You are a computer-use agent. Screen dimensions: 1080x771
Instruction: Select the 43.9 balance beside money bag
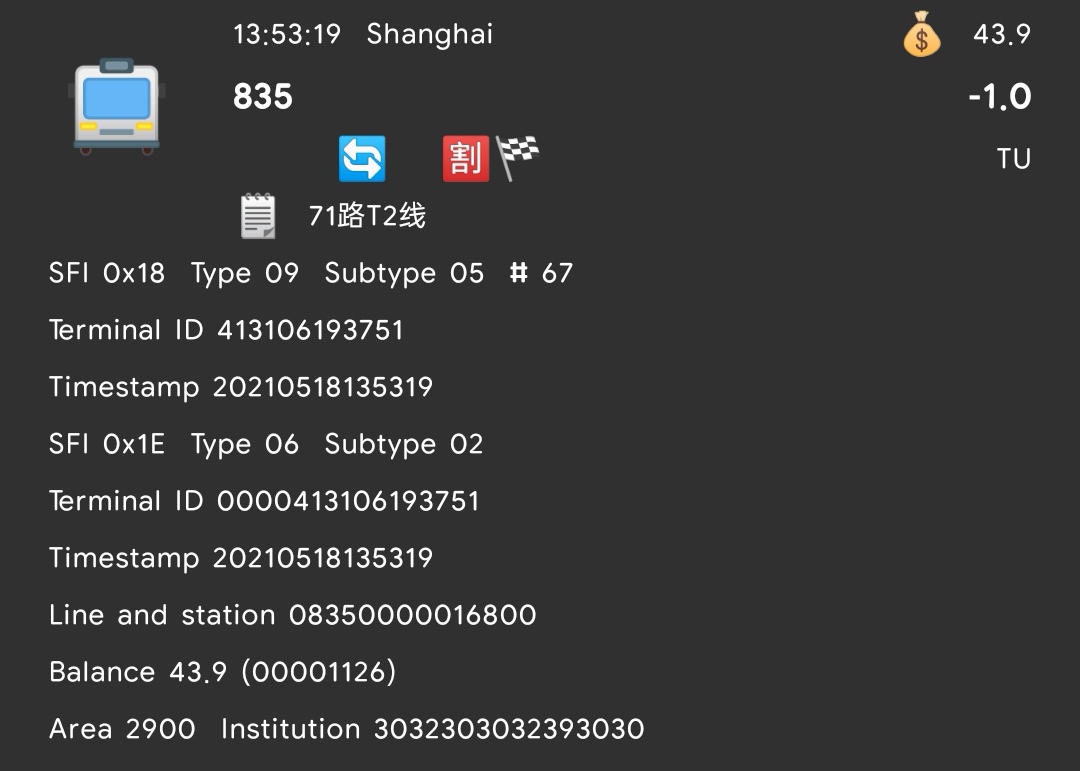[x=1001, y=35]
